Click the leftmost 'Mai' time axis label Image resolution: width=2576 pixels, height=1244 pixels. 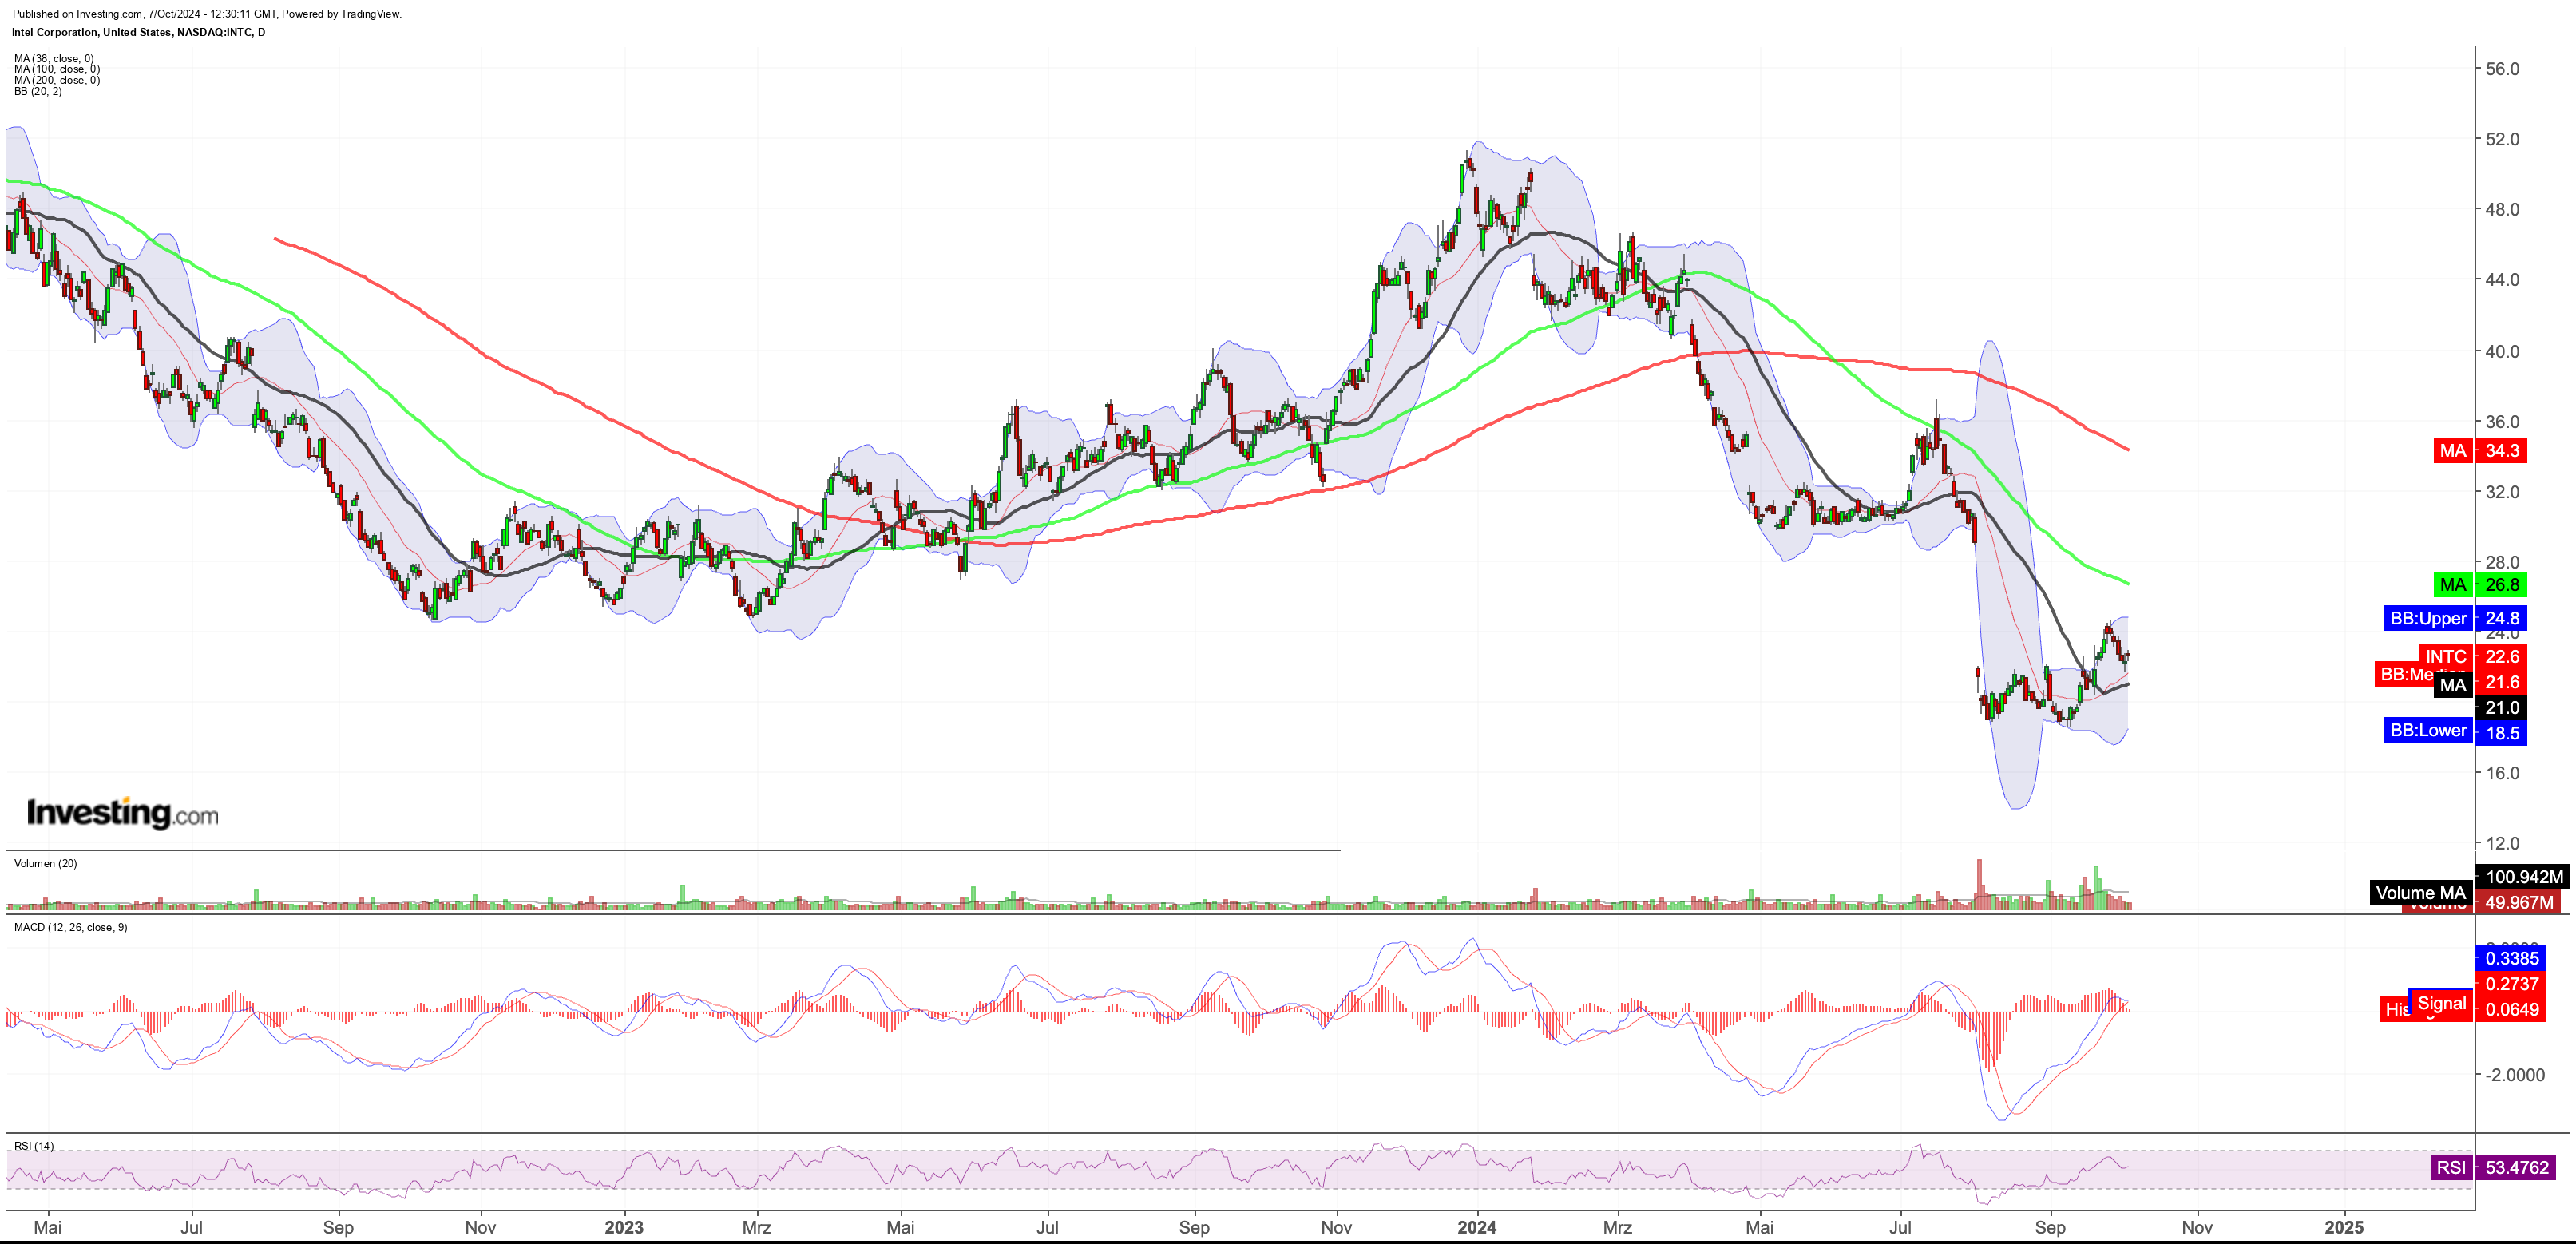coord(47,1227)
